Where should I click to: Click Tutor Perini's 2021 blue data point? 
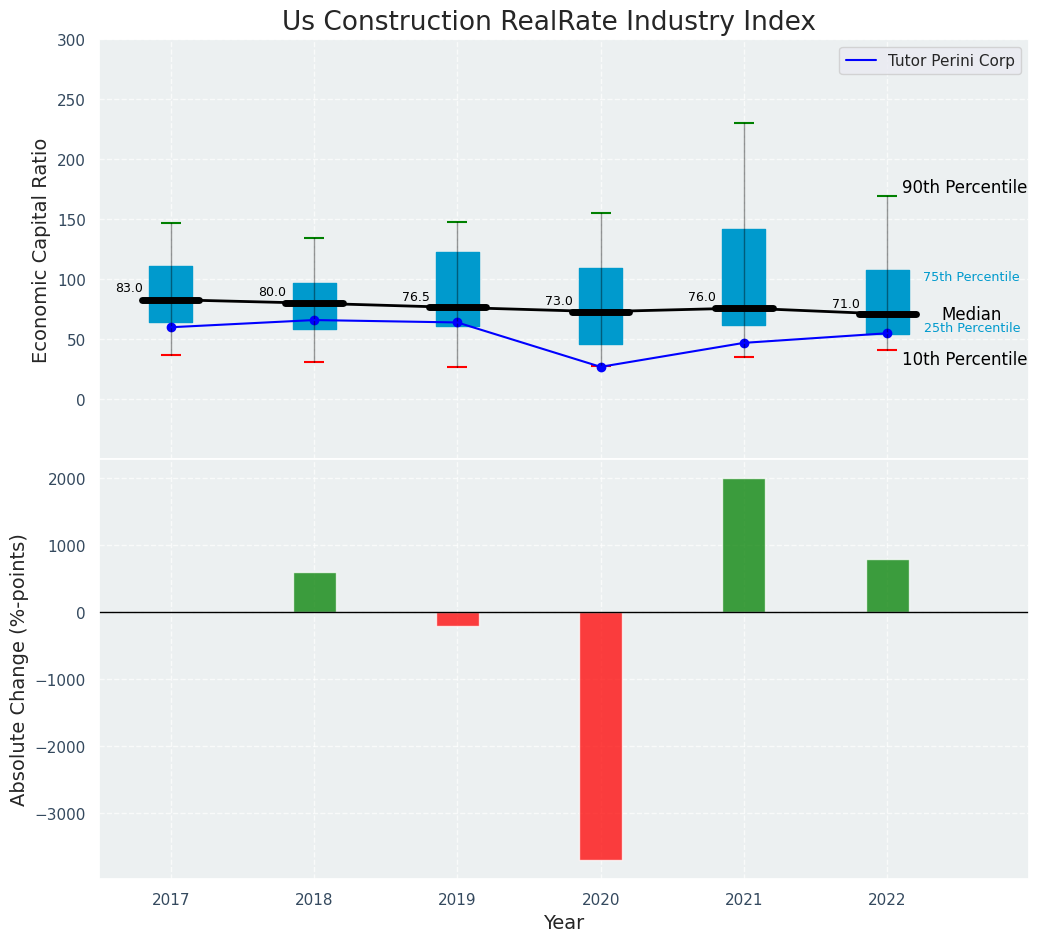tap(744, 343)
